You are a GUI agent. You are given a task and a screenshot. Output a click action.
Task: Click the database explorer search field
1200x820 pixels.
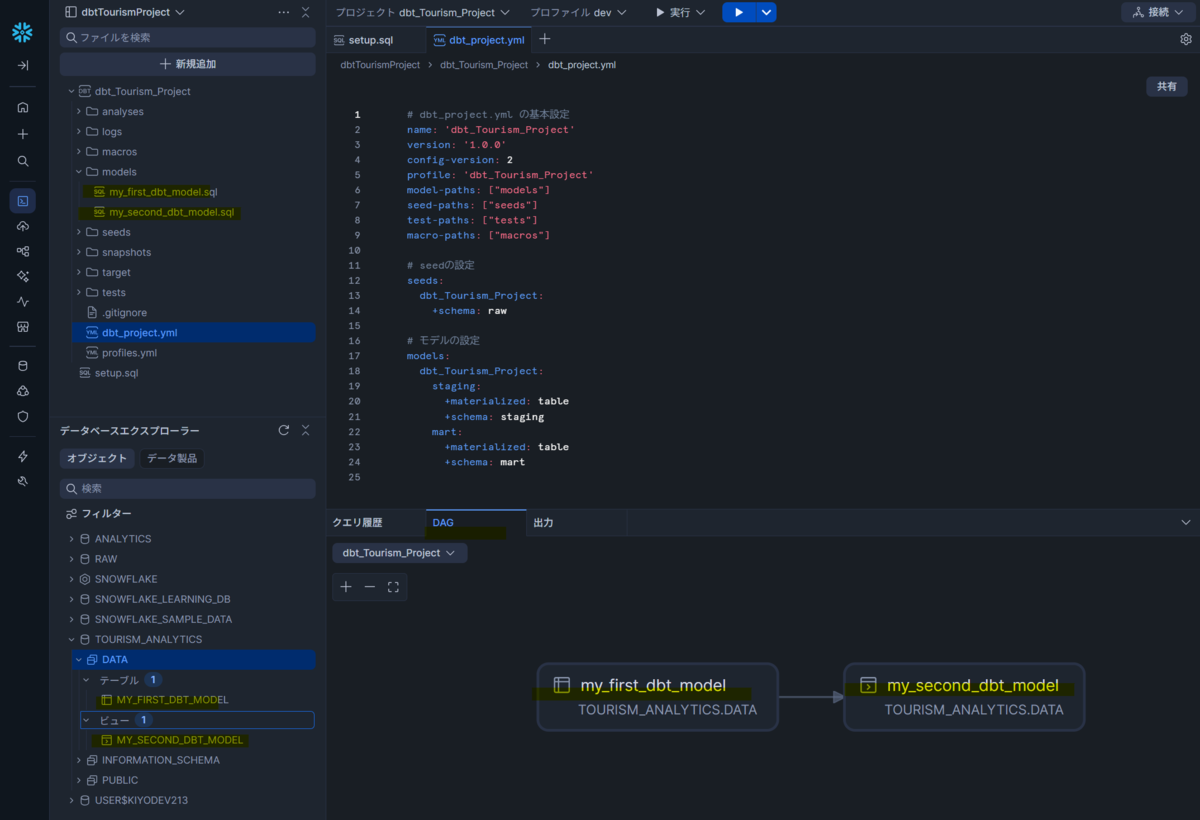click(x=188, y=488)
